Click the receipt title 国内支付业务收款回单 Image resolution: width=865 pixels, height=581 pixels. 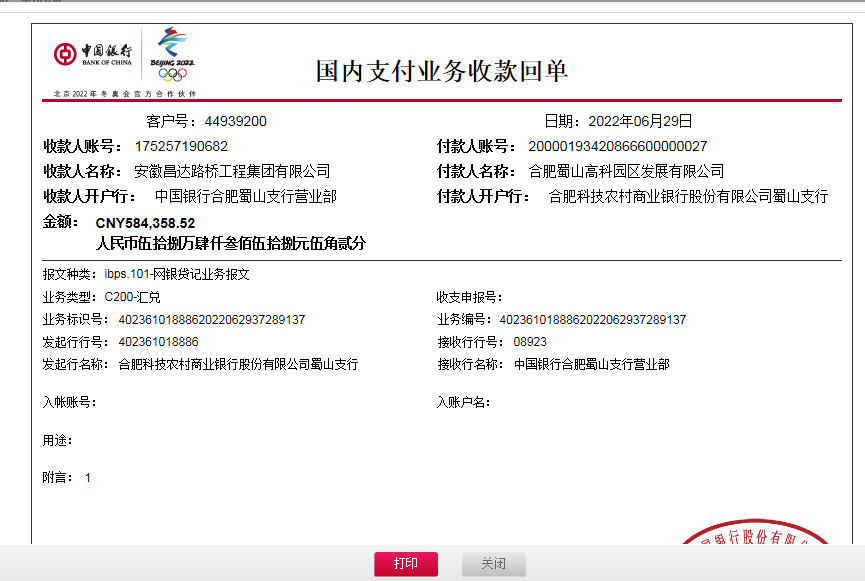(441, 70)
